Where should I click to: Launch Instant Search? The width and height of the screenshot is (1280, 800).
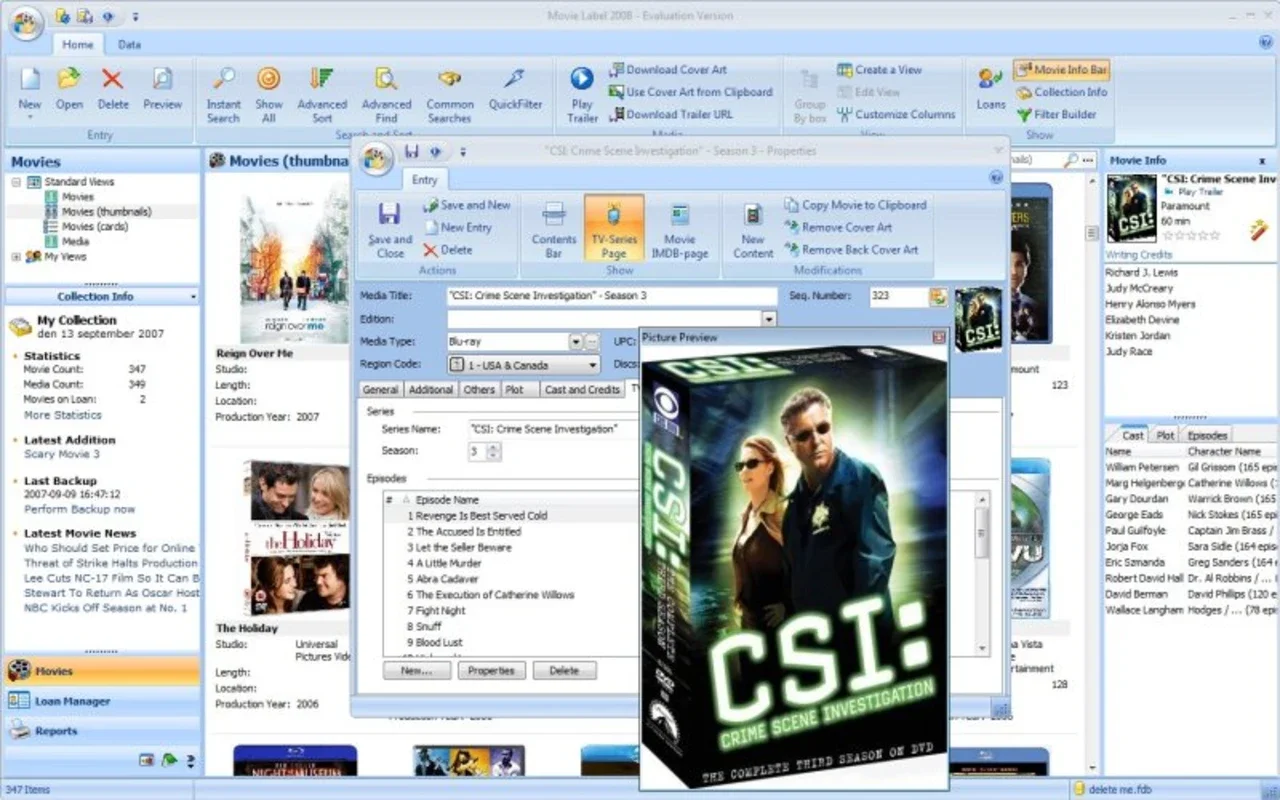pos(224,95)
